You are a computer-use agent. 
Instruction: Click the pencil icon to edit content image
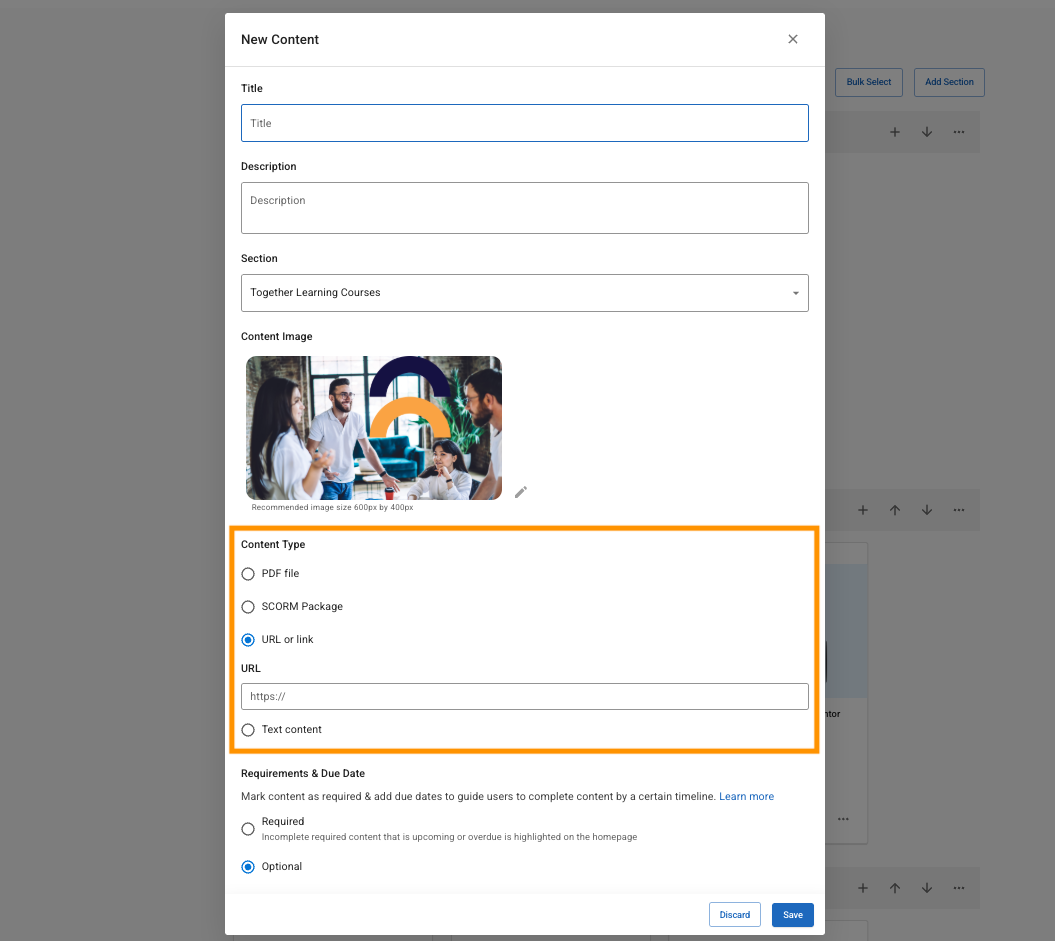click(x=520, y=492)
